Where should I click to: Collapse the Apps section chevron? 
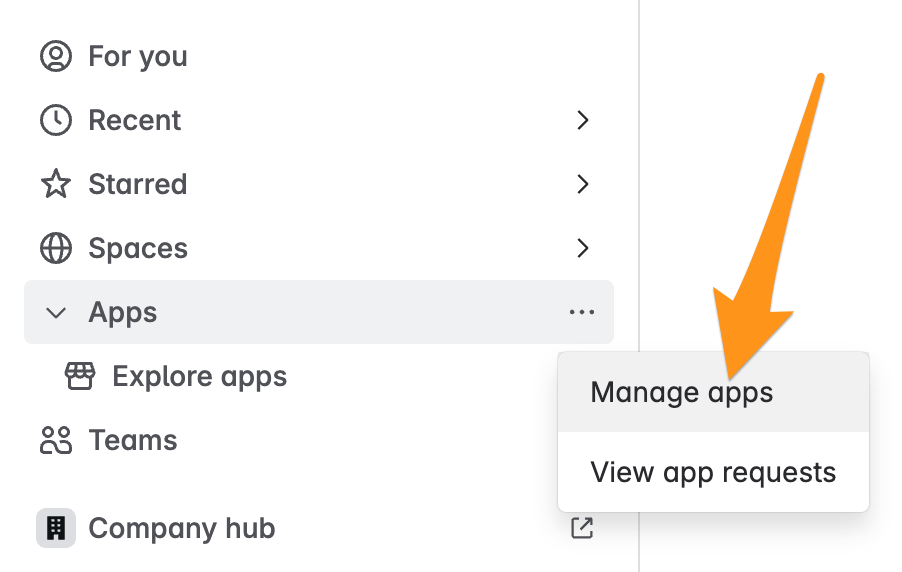click(56, 313)
